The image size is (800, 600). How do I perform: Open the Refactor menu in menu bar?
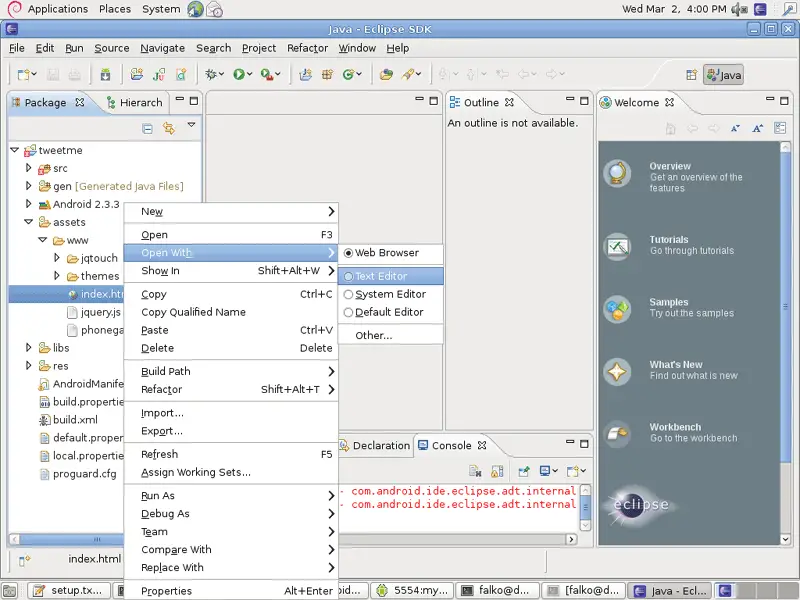click(x=307, y=48)
